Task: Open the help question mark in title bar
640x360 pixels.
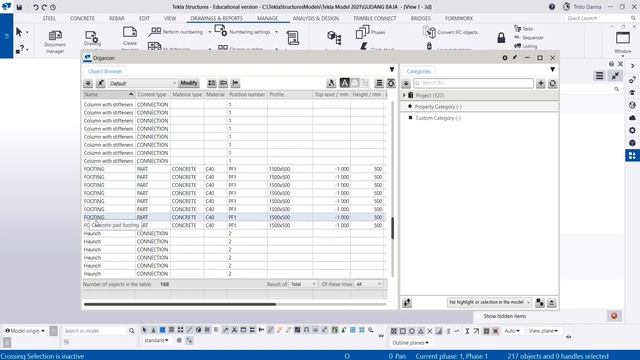Action: (552, 7)
